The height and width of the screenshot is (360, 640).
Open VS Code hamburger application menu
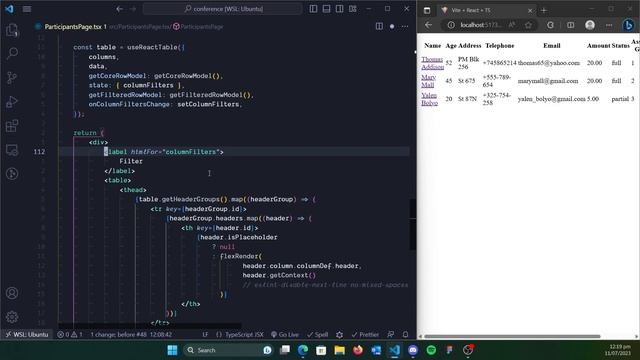click(27, 9)
